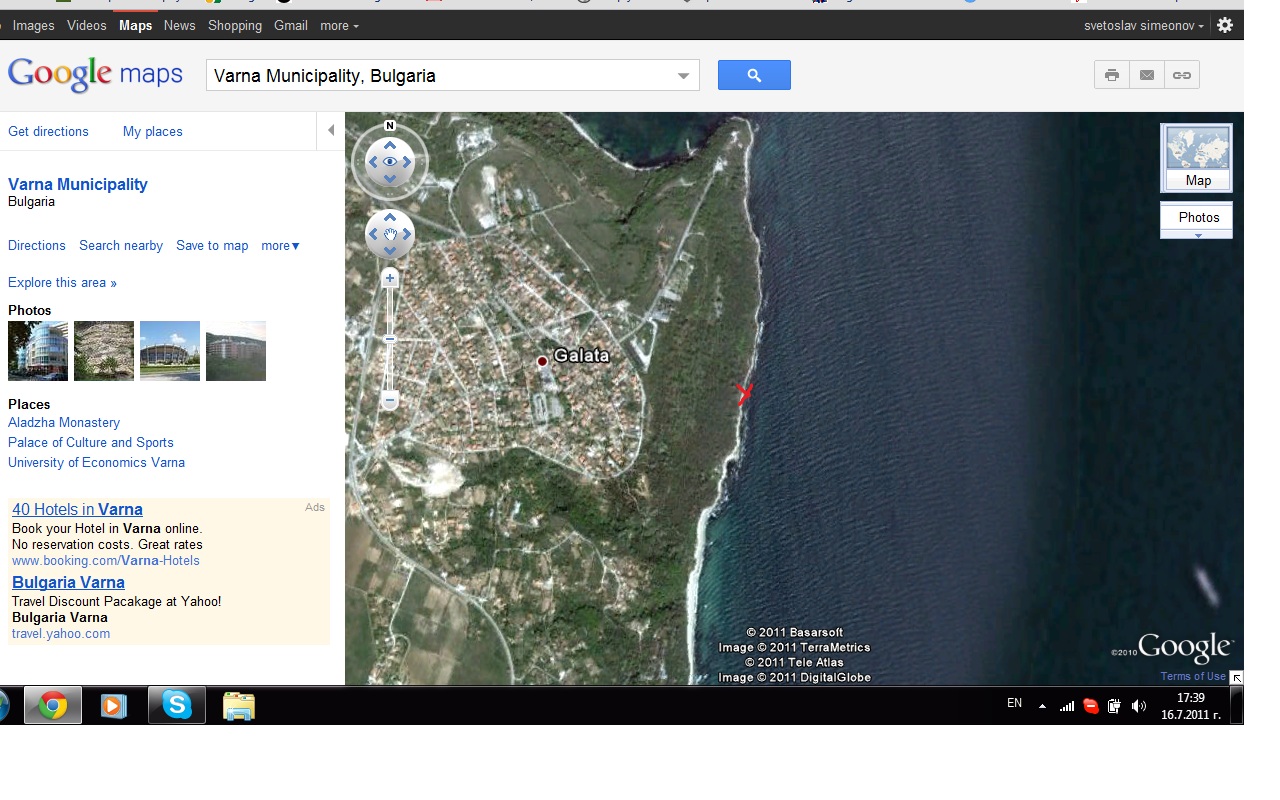1280x800 pixels.
Task: Click Directions under Varna Municipality
Action: pyautogui.click(x=37, y=246)
